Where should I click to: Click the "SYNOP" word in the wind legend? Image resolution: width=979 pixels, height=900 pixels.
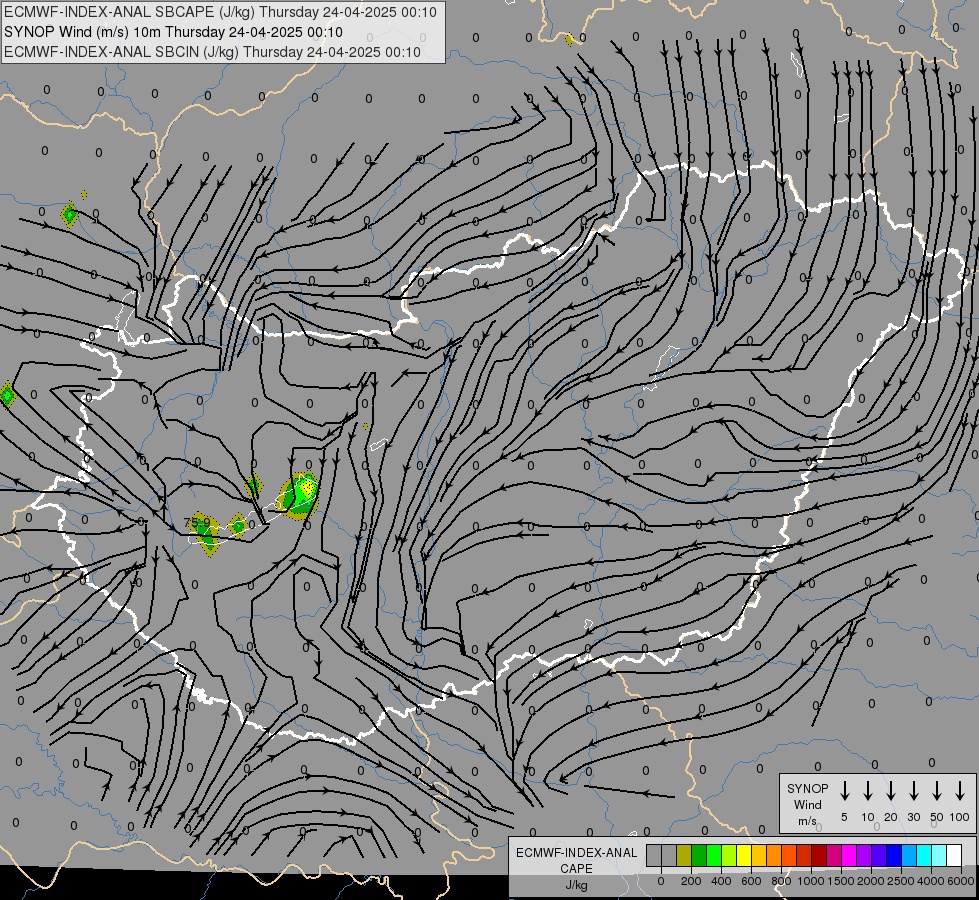coord(807,788)
